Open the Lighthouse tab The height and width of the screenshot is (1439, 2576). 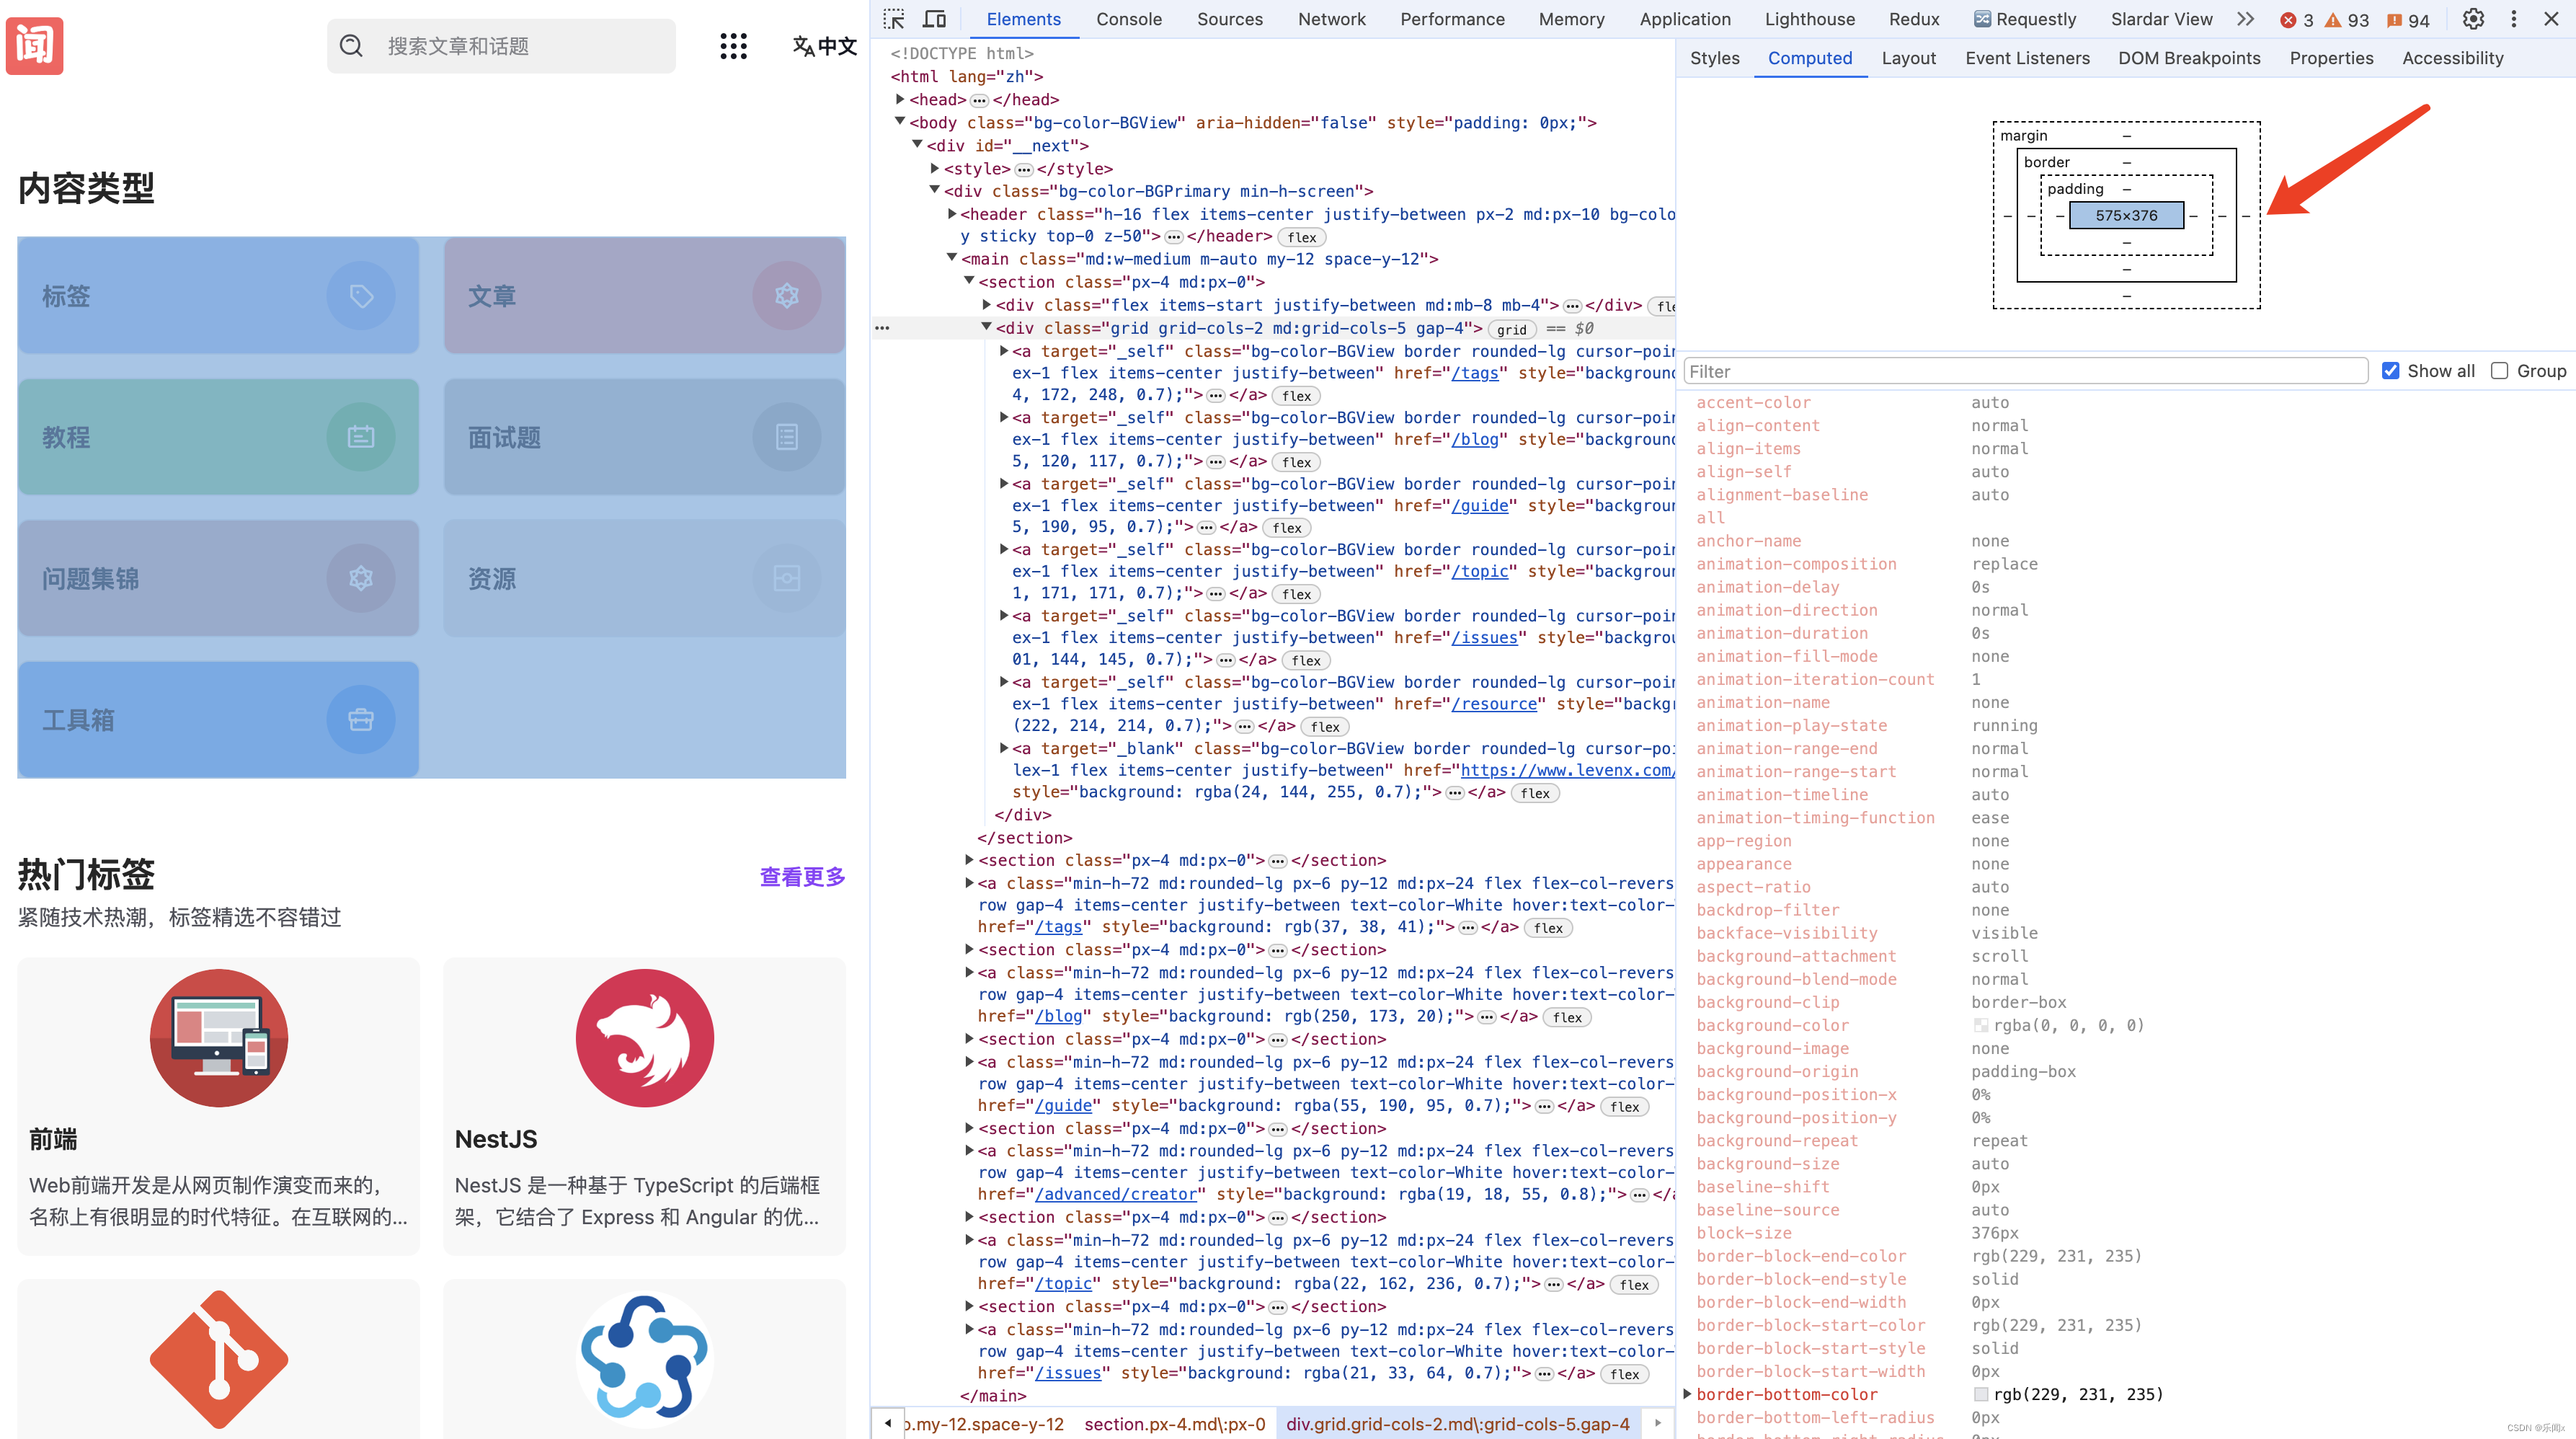tap(1809, 19)
